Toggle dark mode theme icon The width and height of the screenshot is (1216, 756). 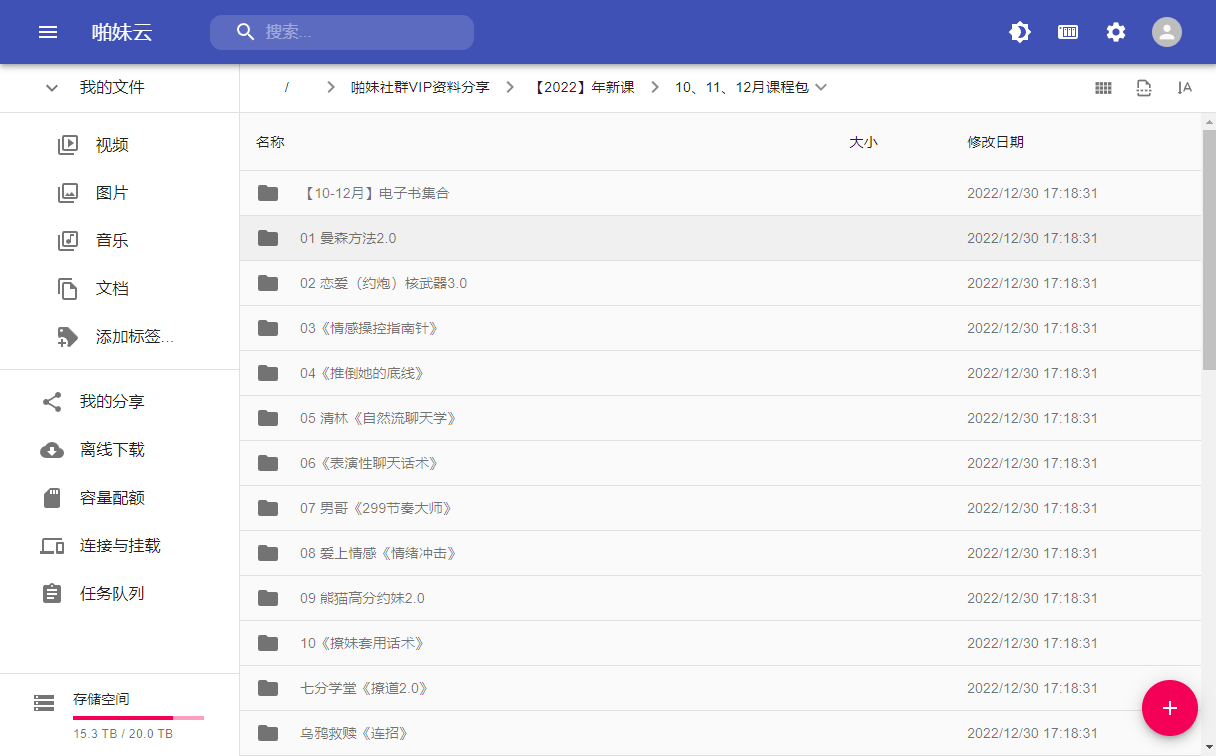[x=1020, y=32]
